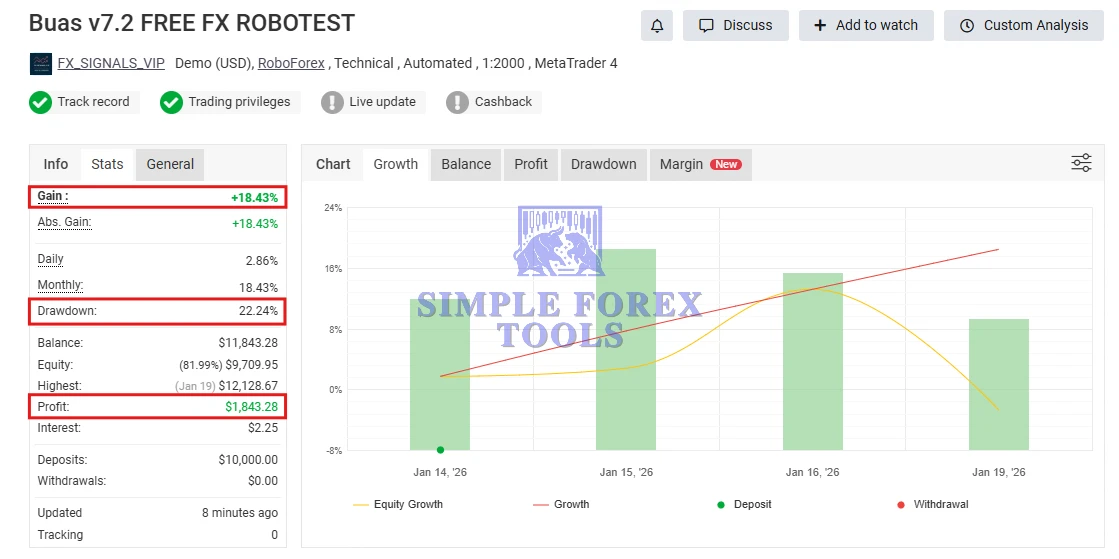Screen dimensions: 1119x559
Task: Open the FX_SIGNALS_VIP profile link
Action: point(111,64)
